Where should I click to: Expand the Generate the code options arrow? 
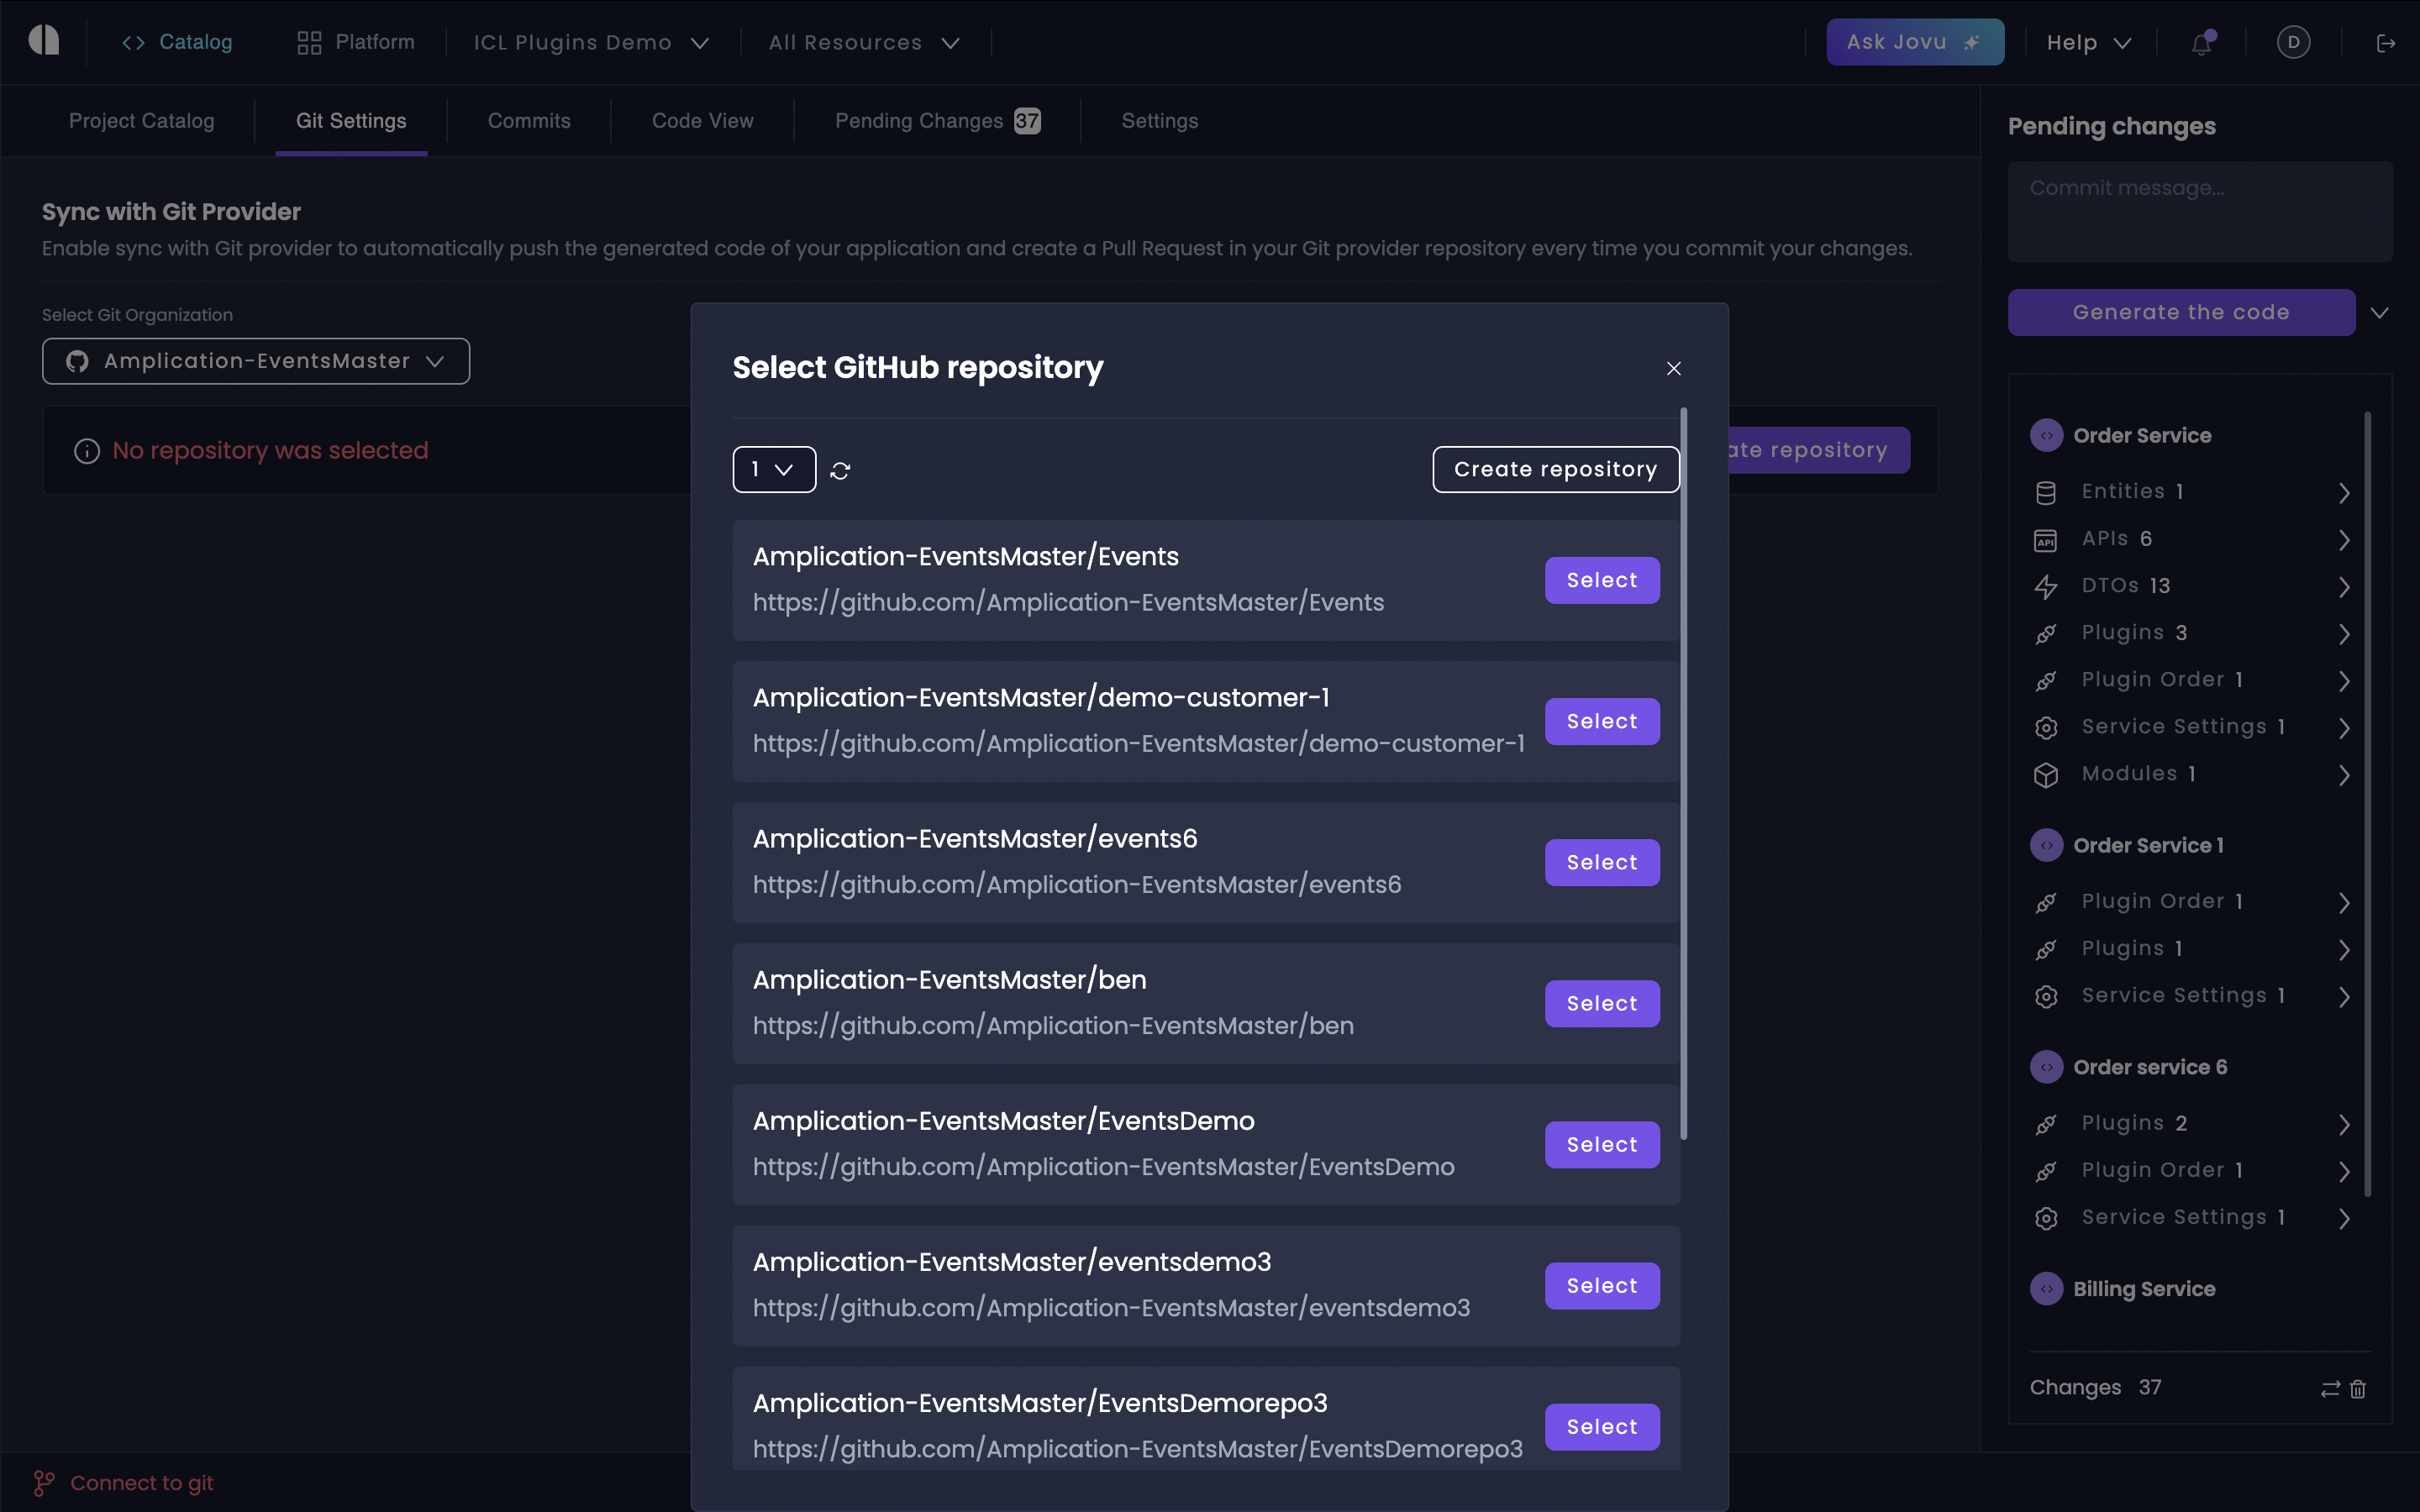coord(2380,313)
